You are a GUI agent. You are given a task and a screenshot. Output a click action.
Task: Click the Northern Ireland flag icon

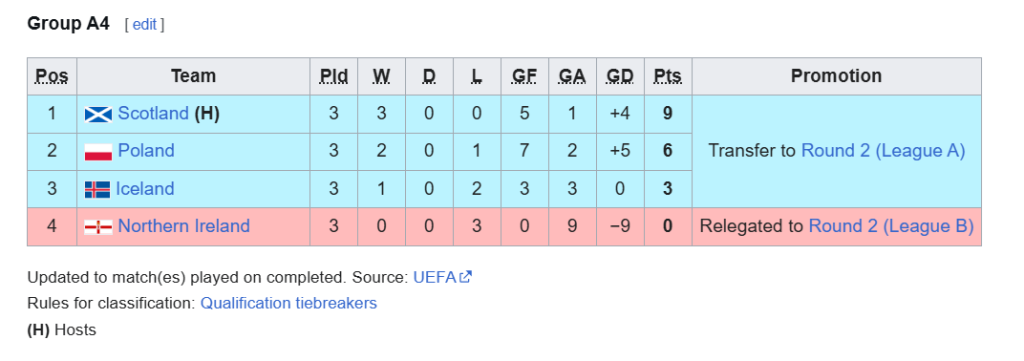click(98, 227)
